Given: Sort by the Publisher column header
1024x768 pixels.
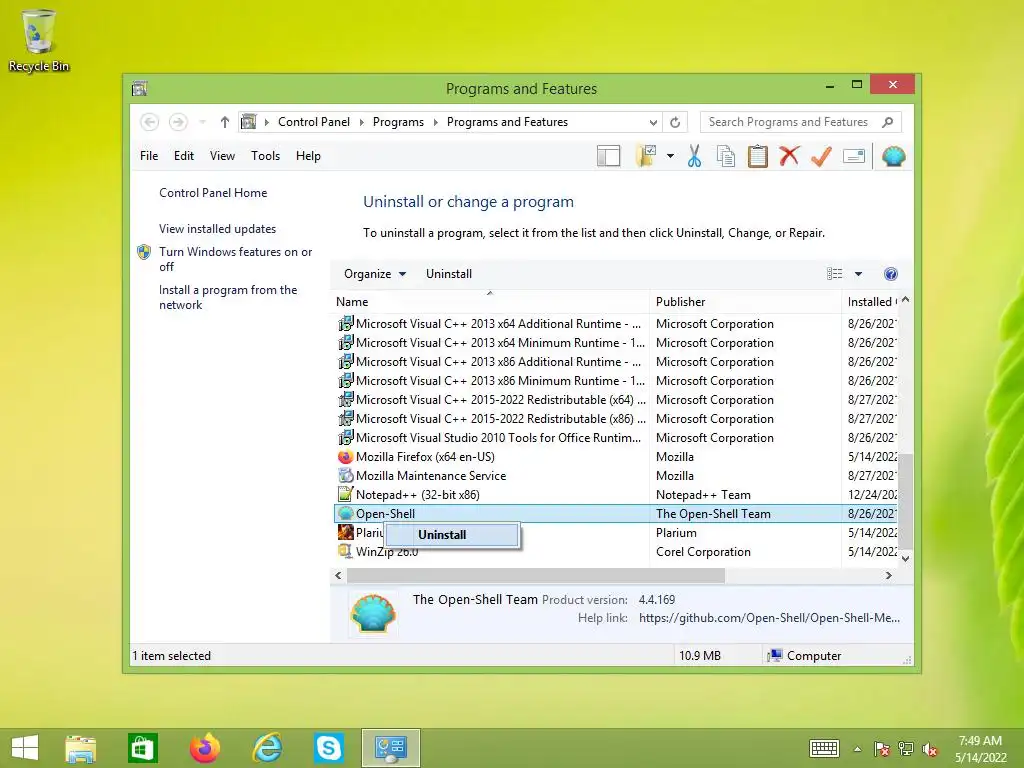Looking at the screenshot, I should click(745, 302).
